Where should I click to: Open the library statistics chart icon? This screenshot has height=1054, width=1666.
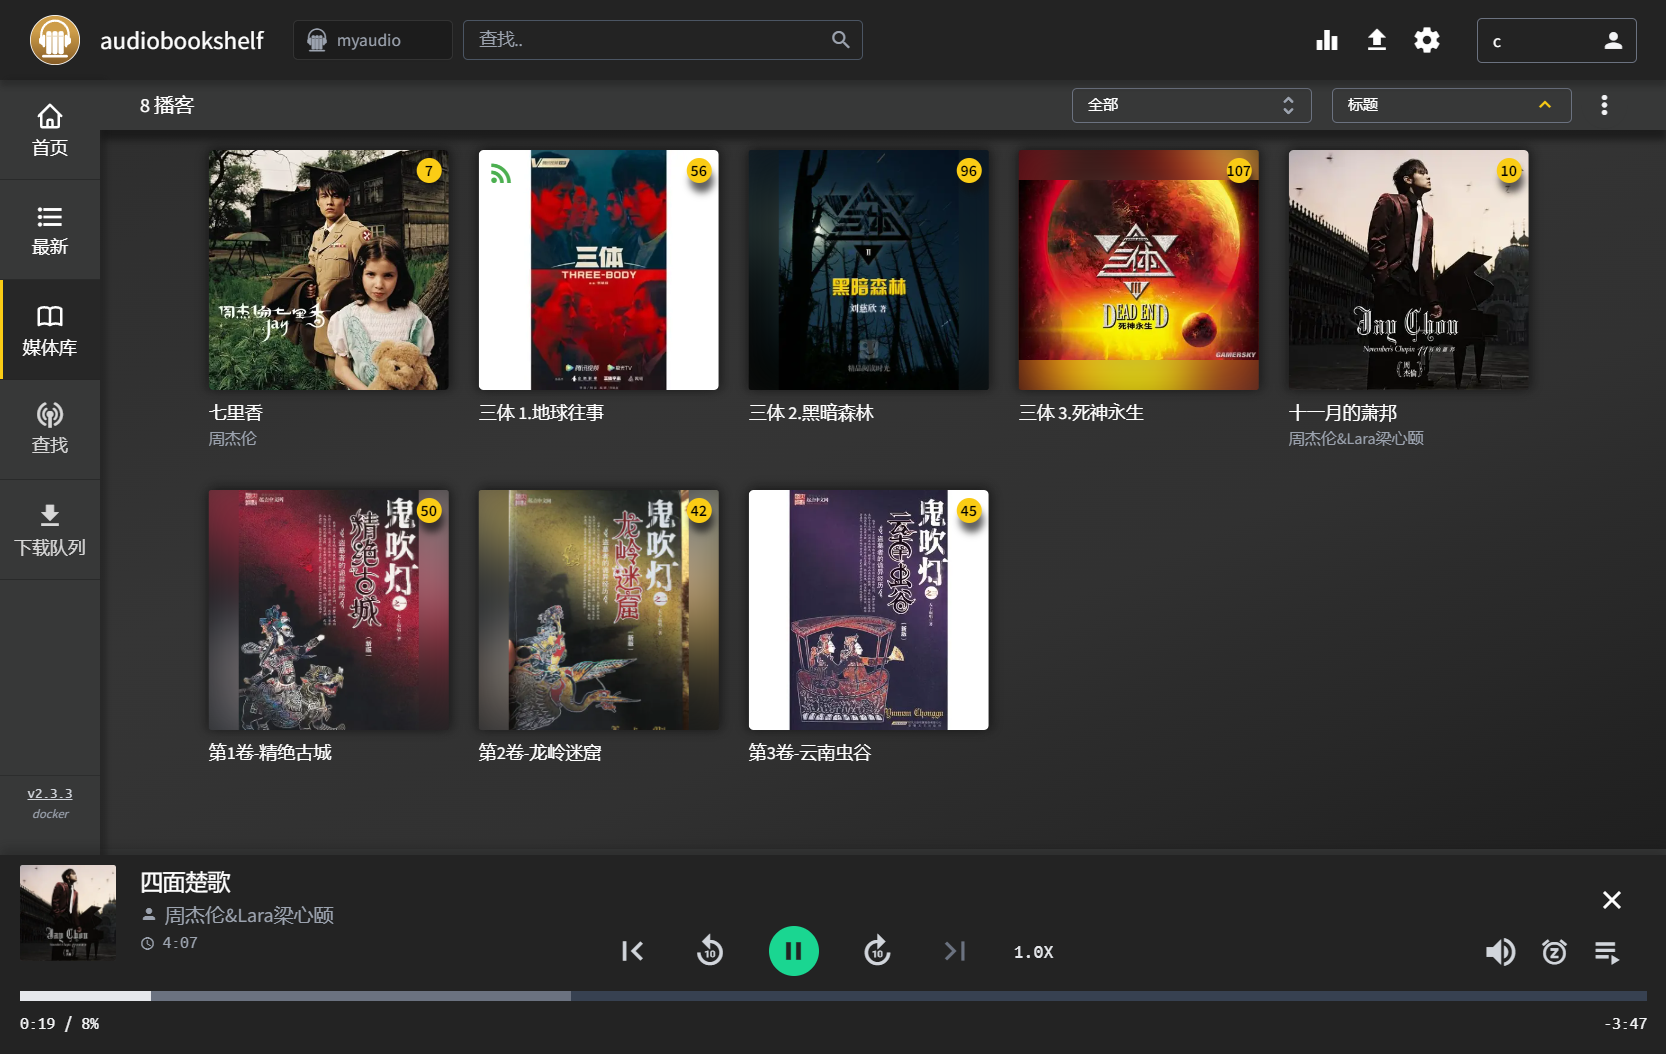(x=1327, y=40)
